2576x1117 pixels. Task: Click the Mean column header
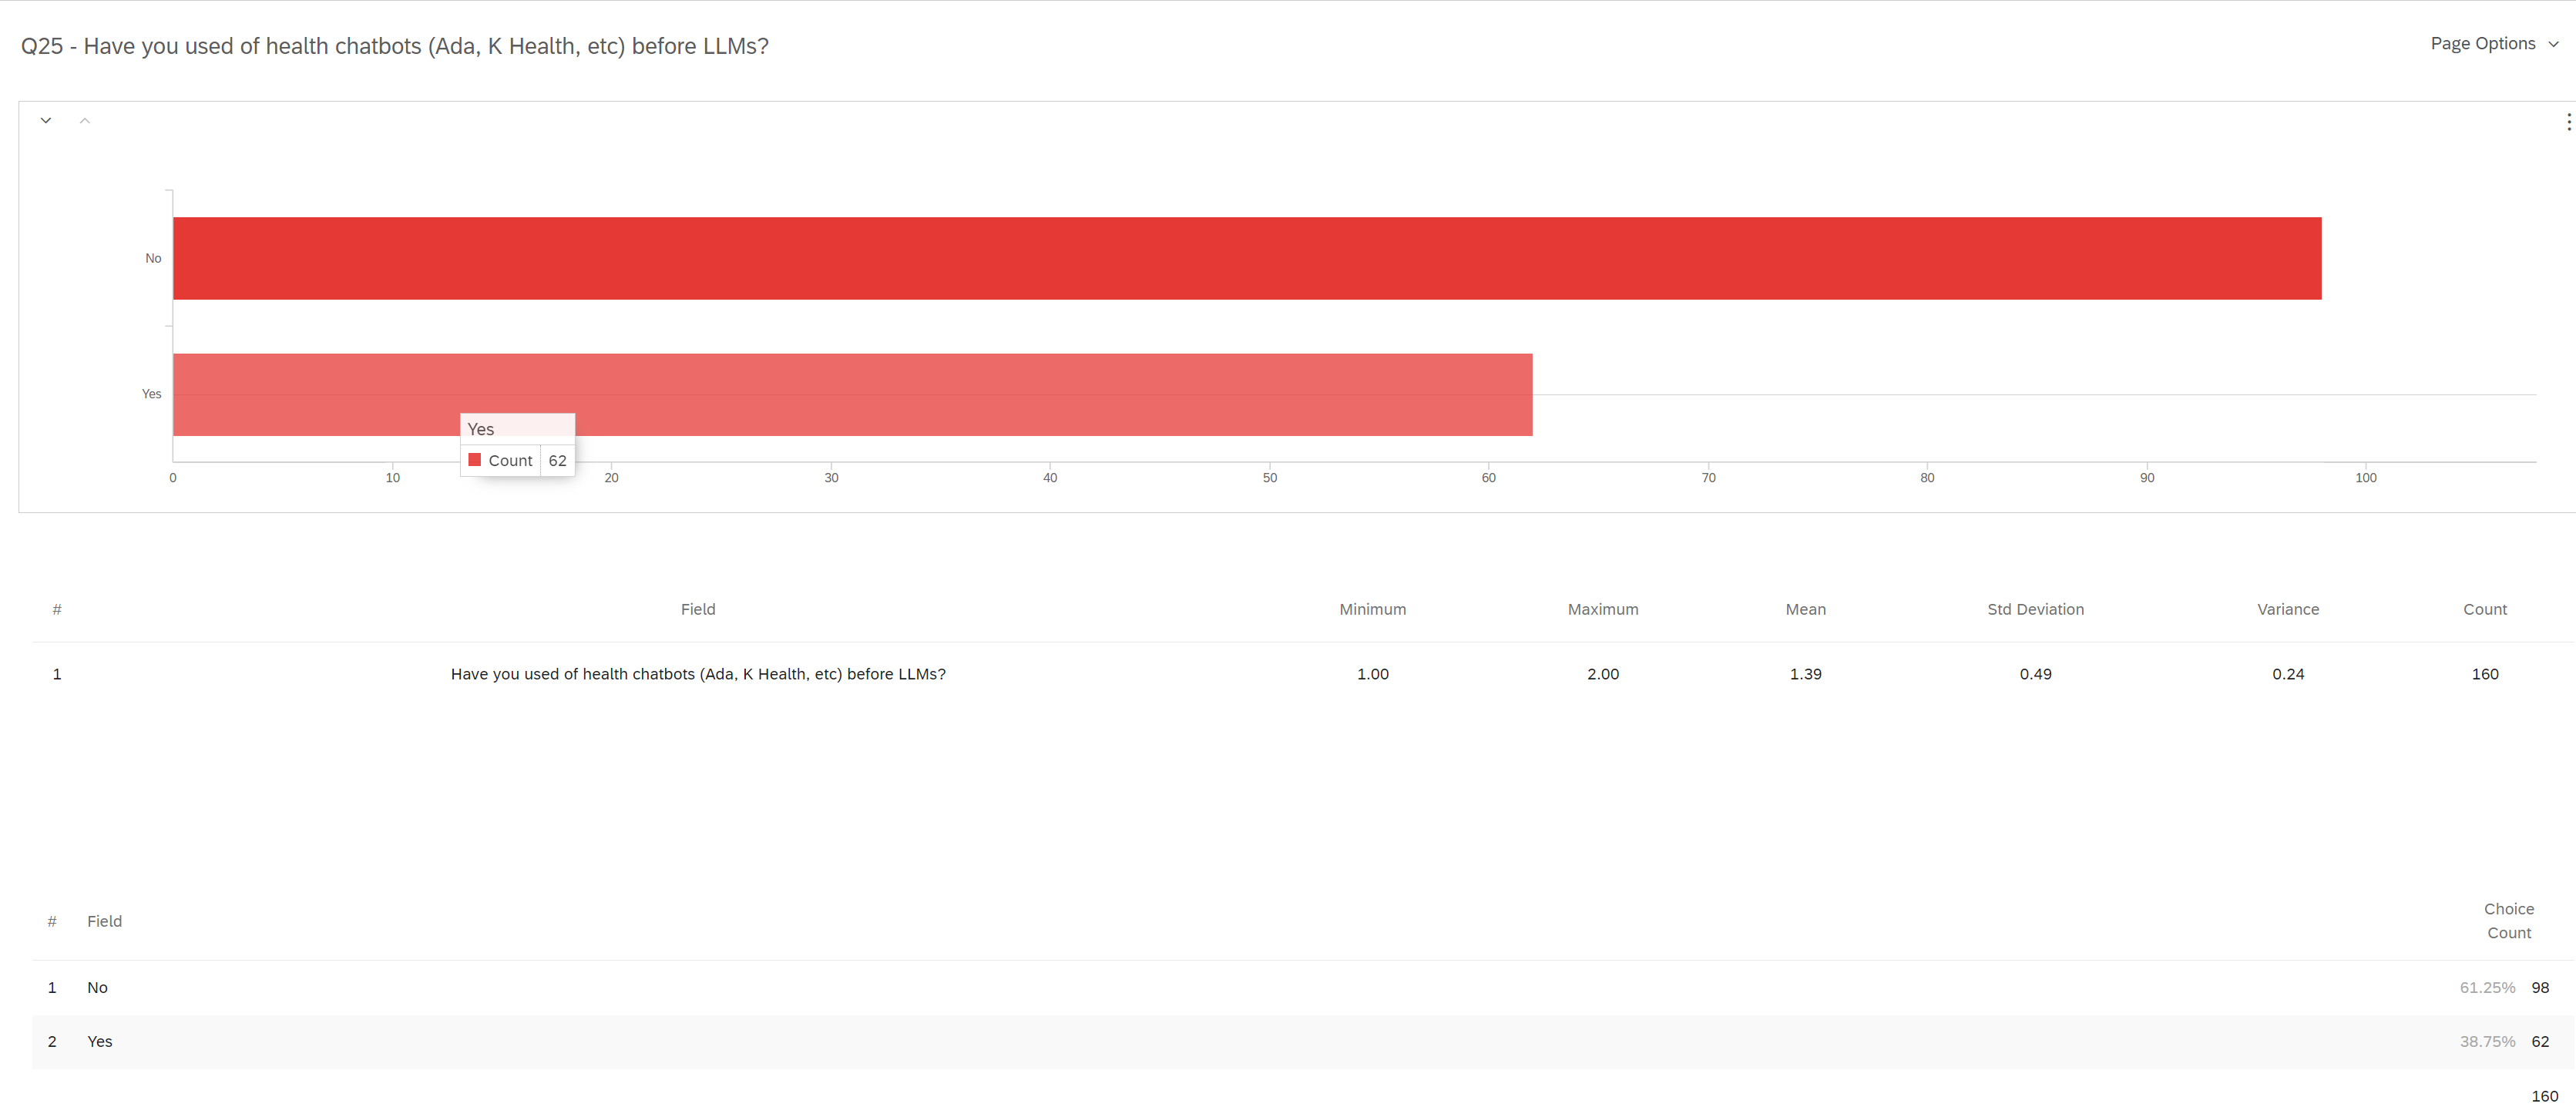[1805, 609]
